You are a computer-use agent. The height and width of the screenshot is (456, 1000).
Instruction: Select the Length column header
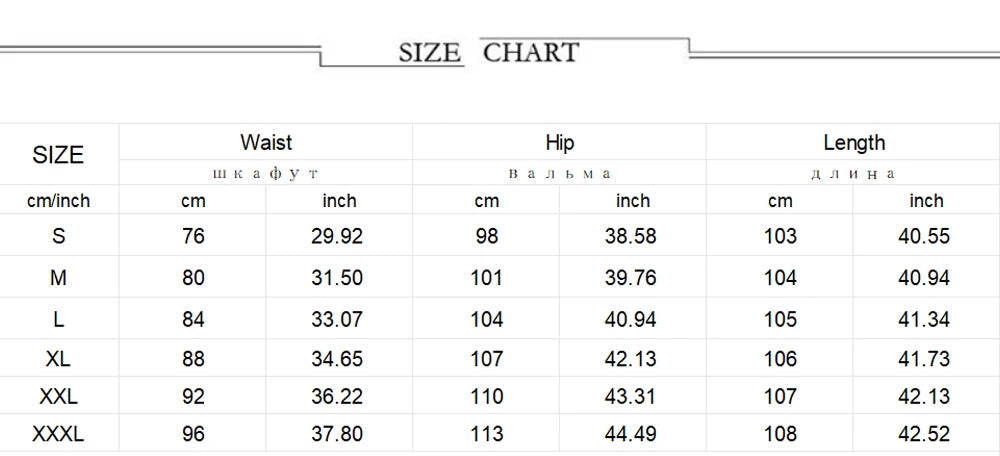click(854, 143)
